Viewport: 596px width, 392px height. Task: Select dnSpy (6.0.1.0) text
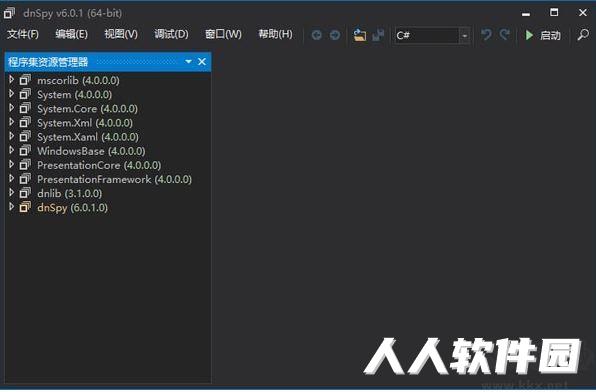coord(73,208)
